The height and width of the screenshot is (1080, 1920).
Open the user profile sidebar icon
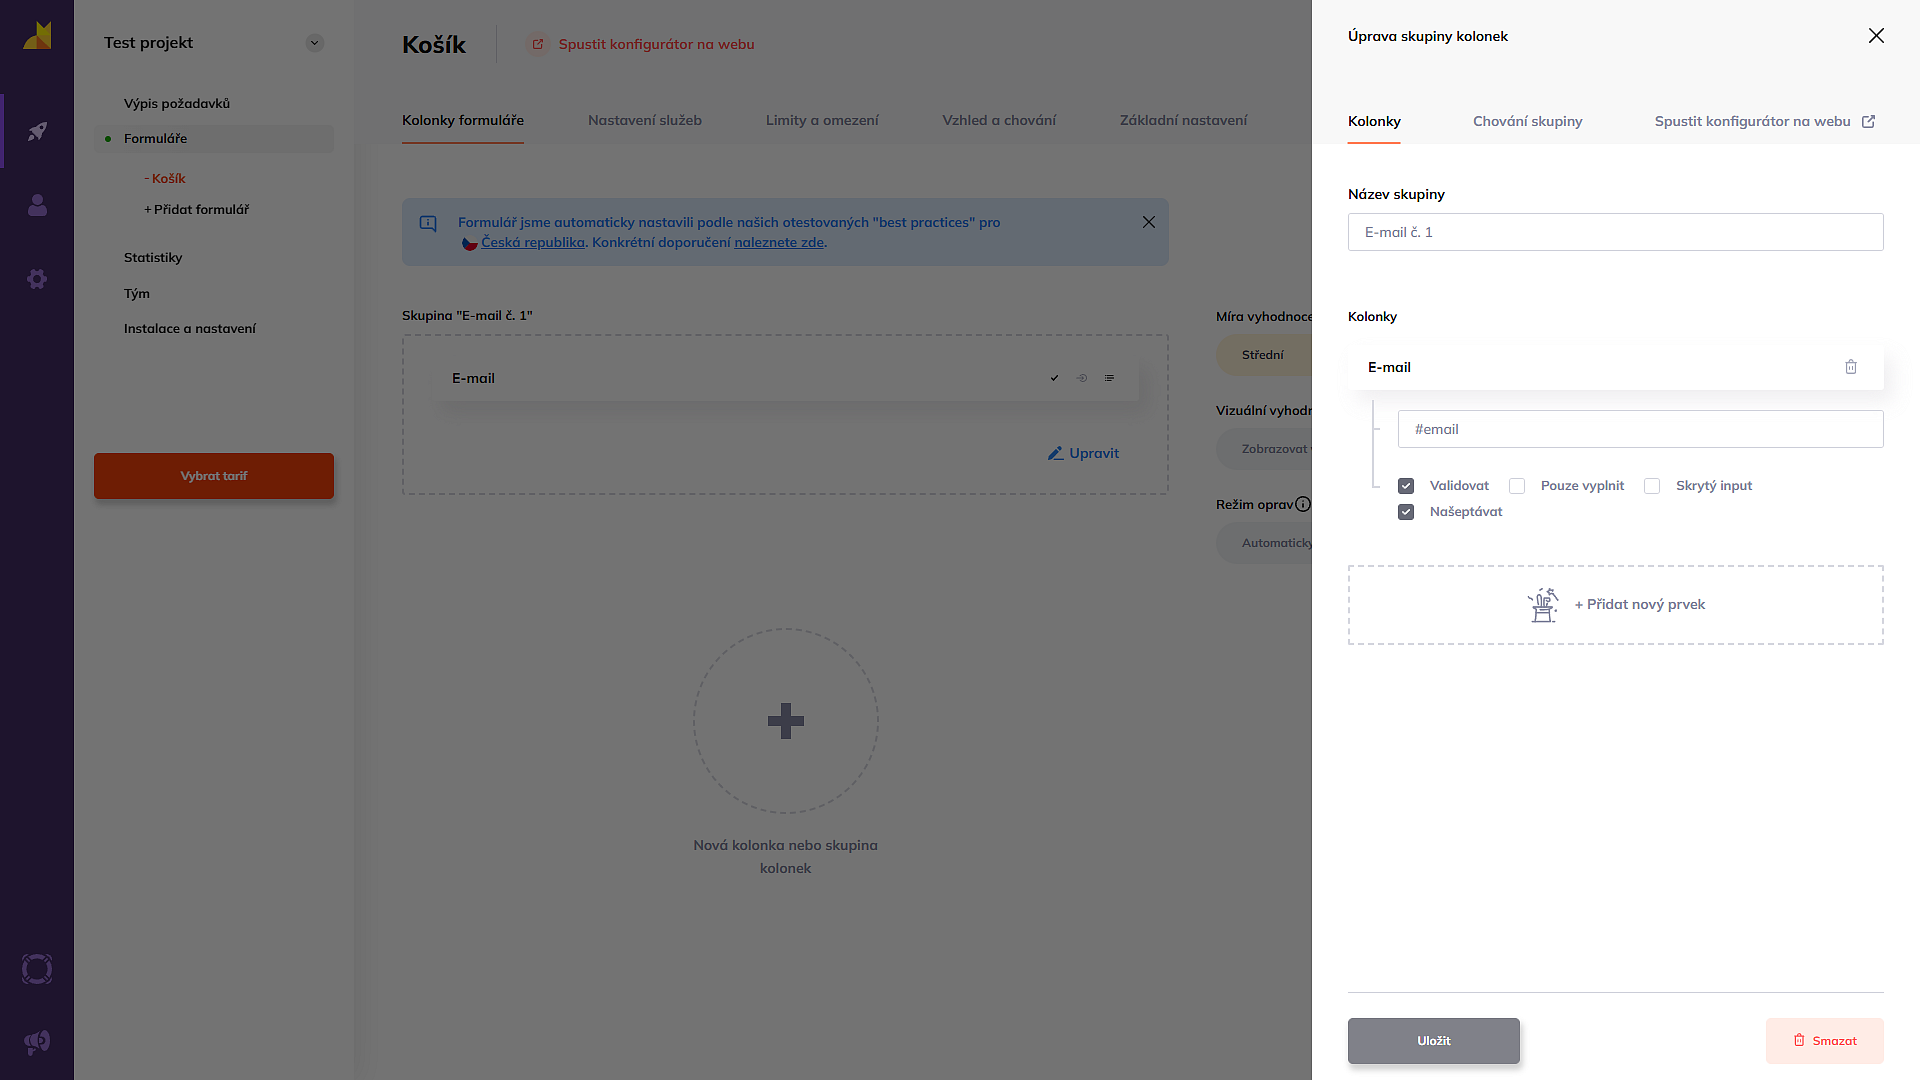tap(37, 205)
